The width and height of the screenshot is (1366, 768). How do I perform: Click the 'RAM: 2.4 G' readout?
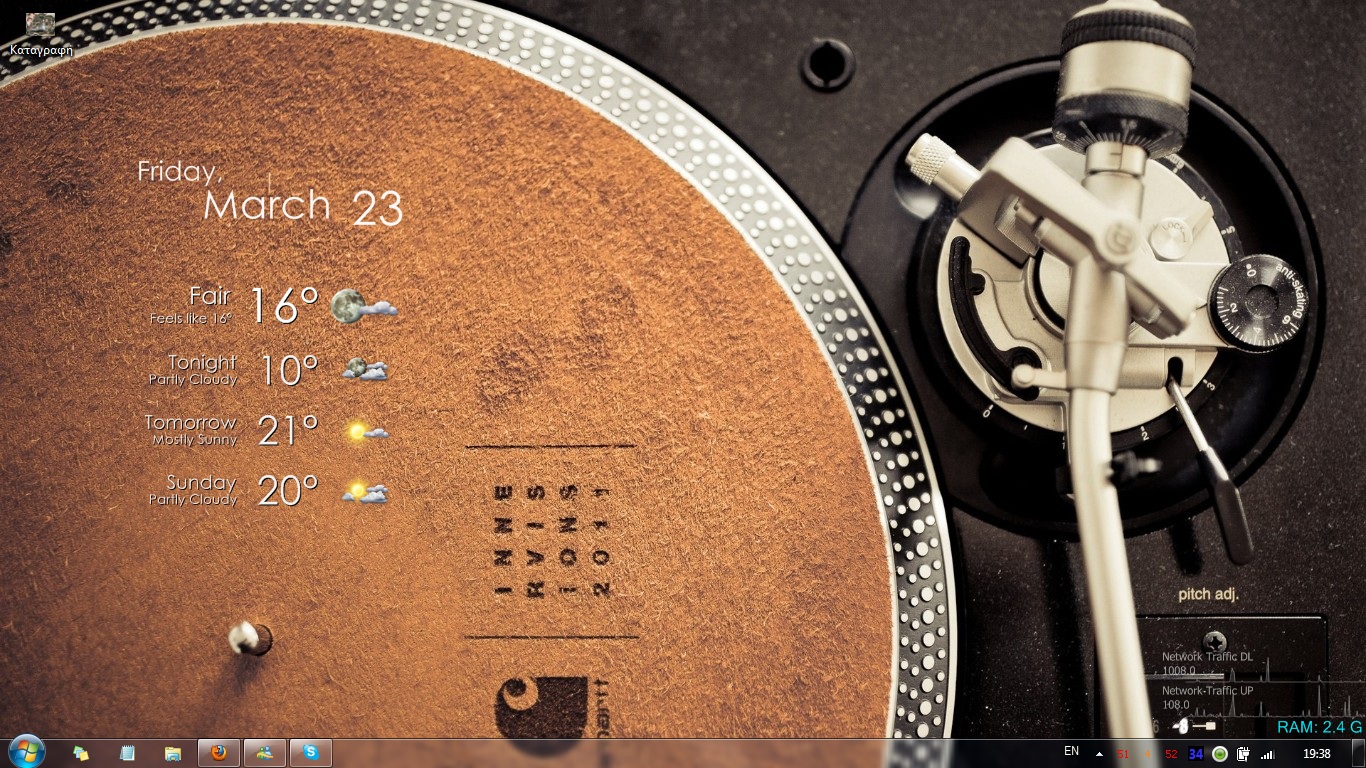coord(1319,727)
